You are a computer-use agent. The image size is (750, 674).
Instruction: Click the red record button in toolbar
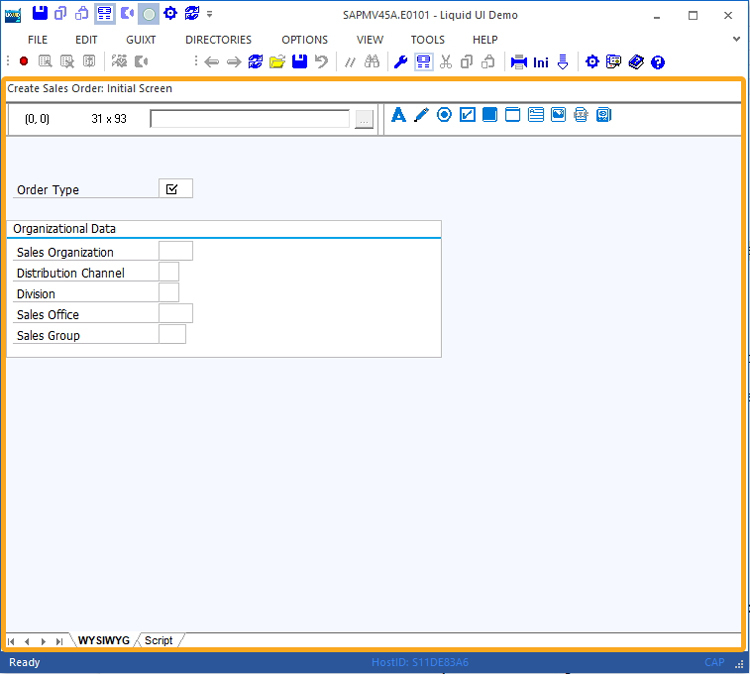(x=24, y=62)
